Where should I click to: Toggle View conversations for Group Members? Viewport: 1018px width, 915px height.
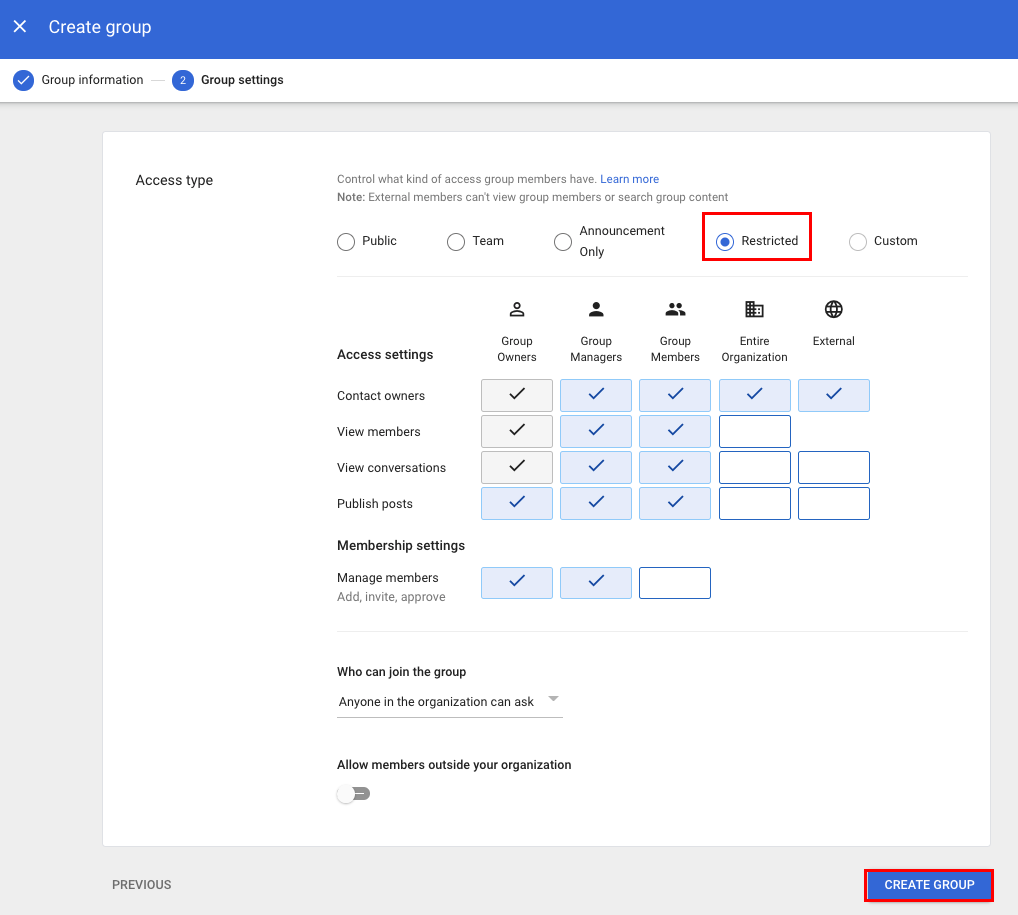[675, 468]
